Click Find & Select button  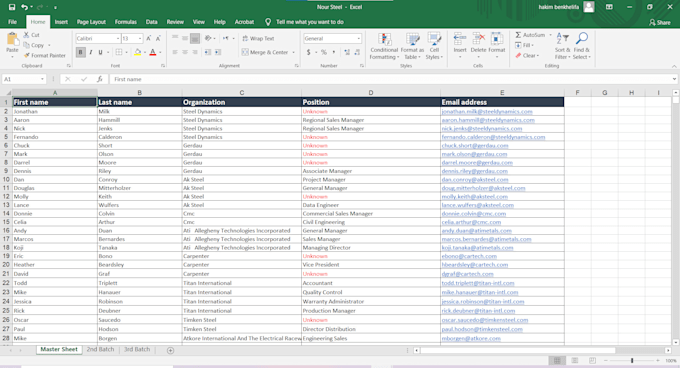click(581, 46)
